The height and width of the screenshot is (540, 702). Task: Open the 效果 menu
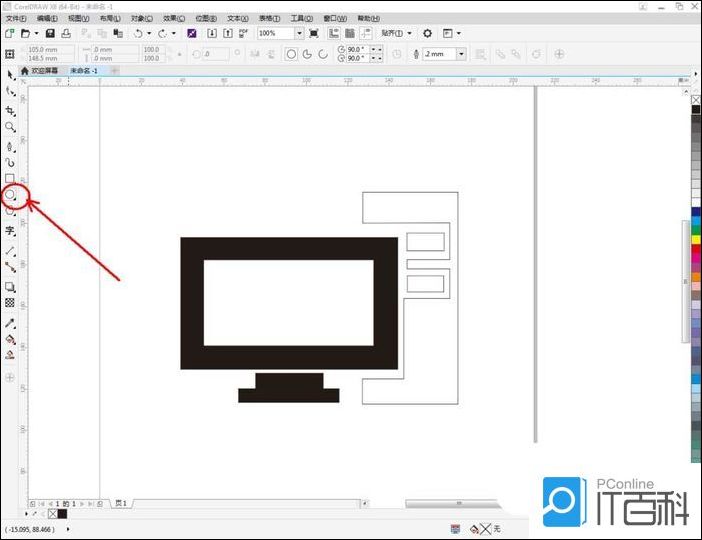pos(174,18)
